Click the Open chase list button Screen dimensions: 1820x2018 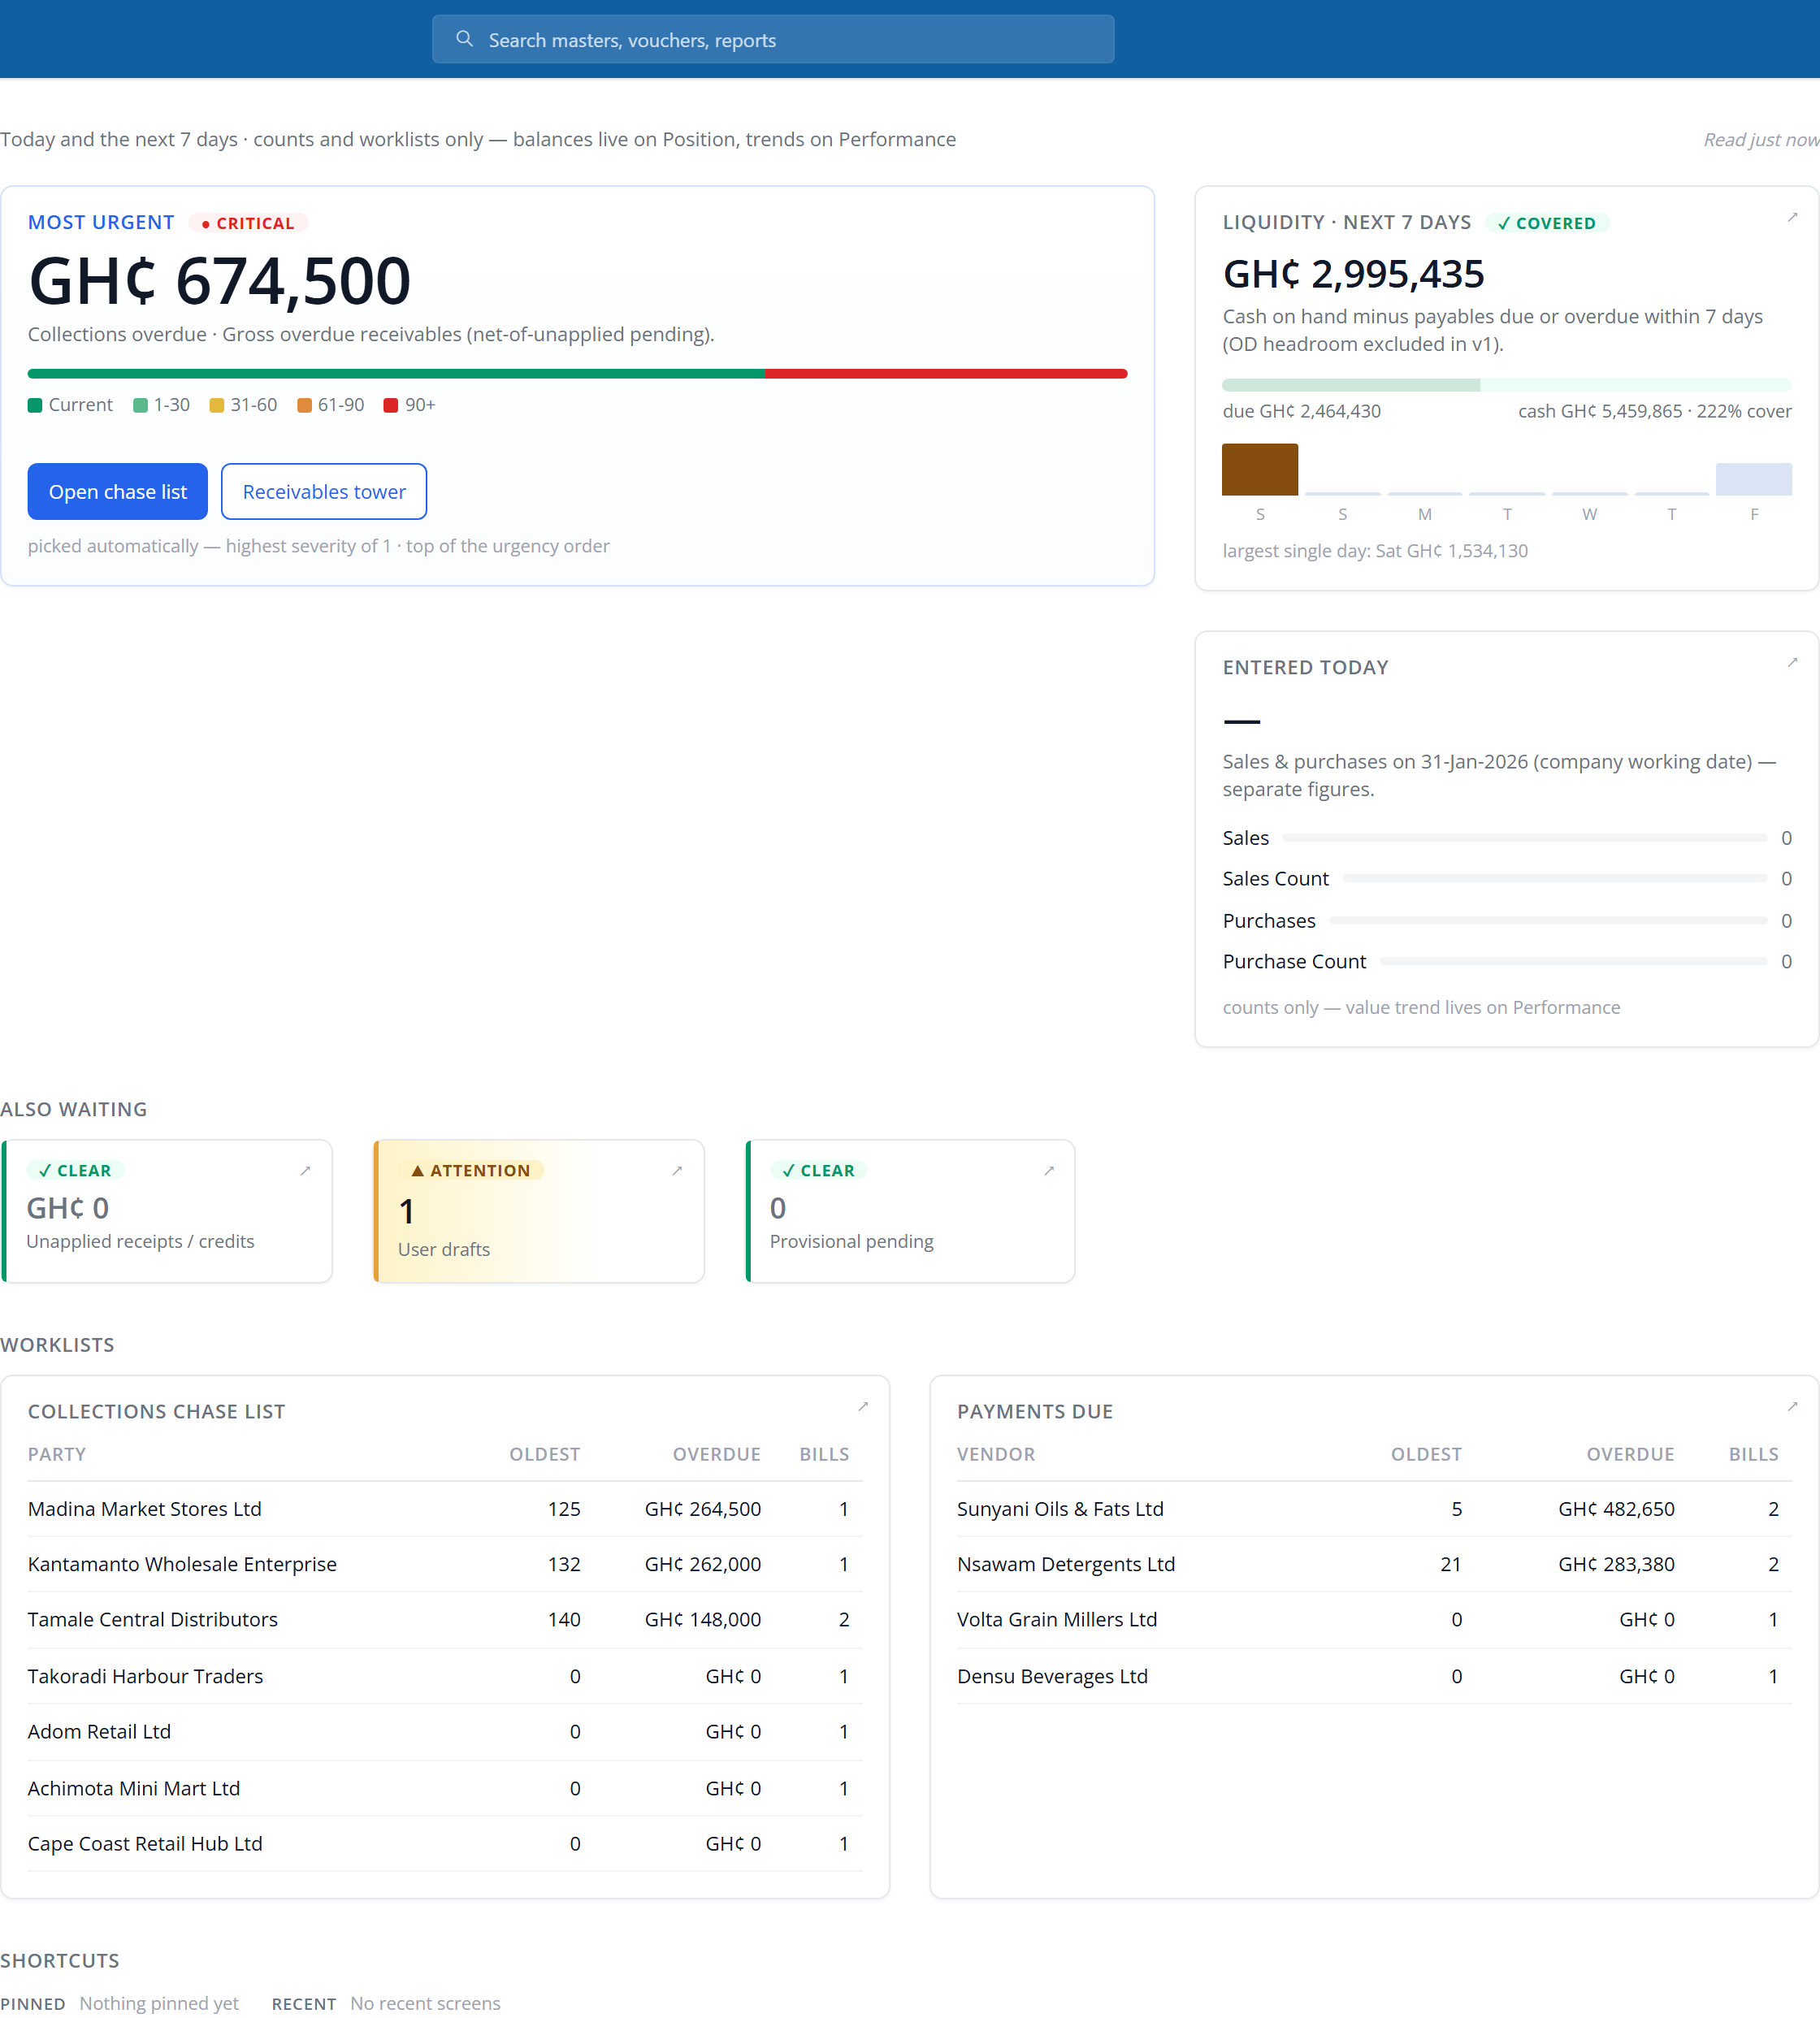coord(118,491)
